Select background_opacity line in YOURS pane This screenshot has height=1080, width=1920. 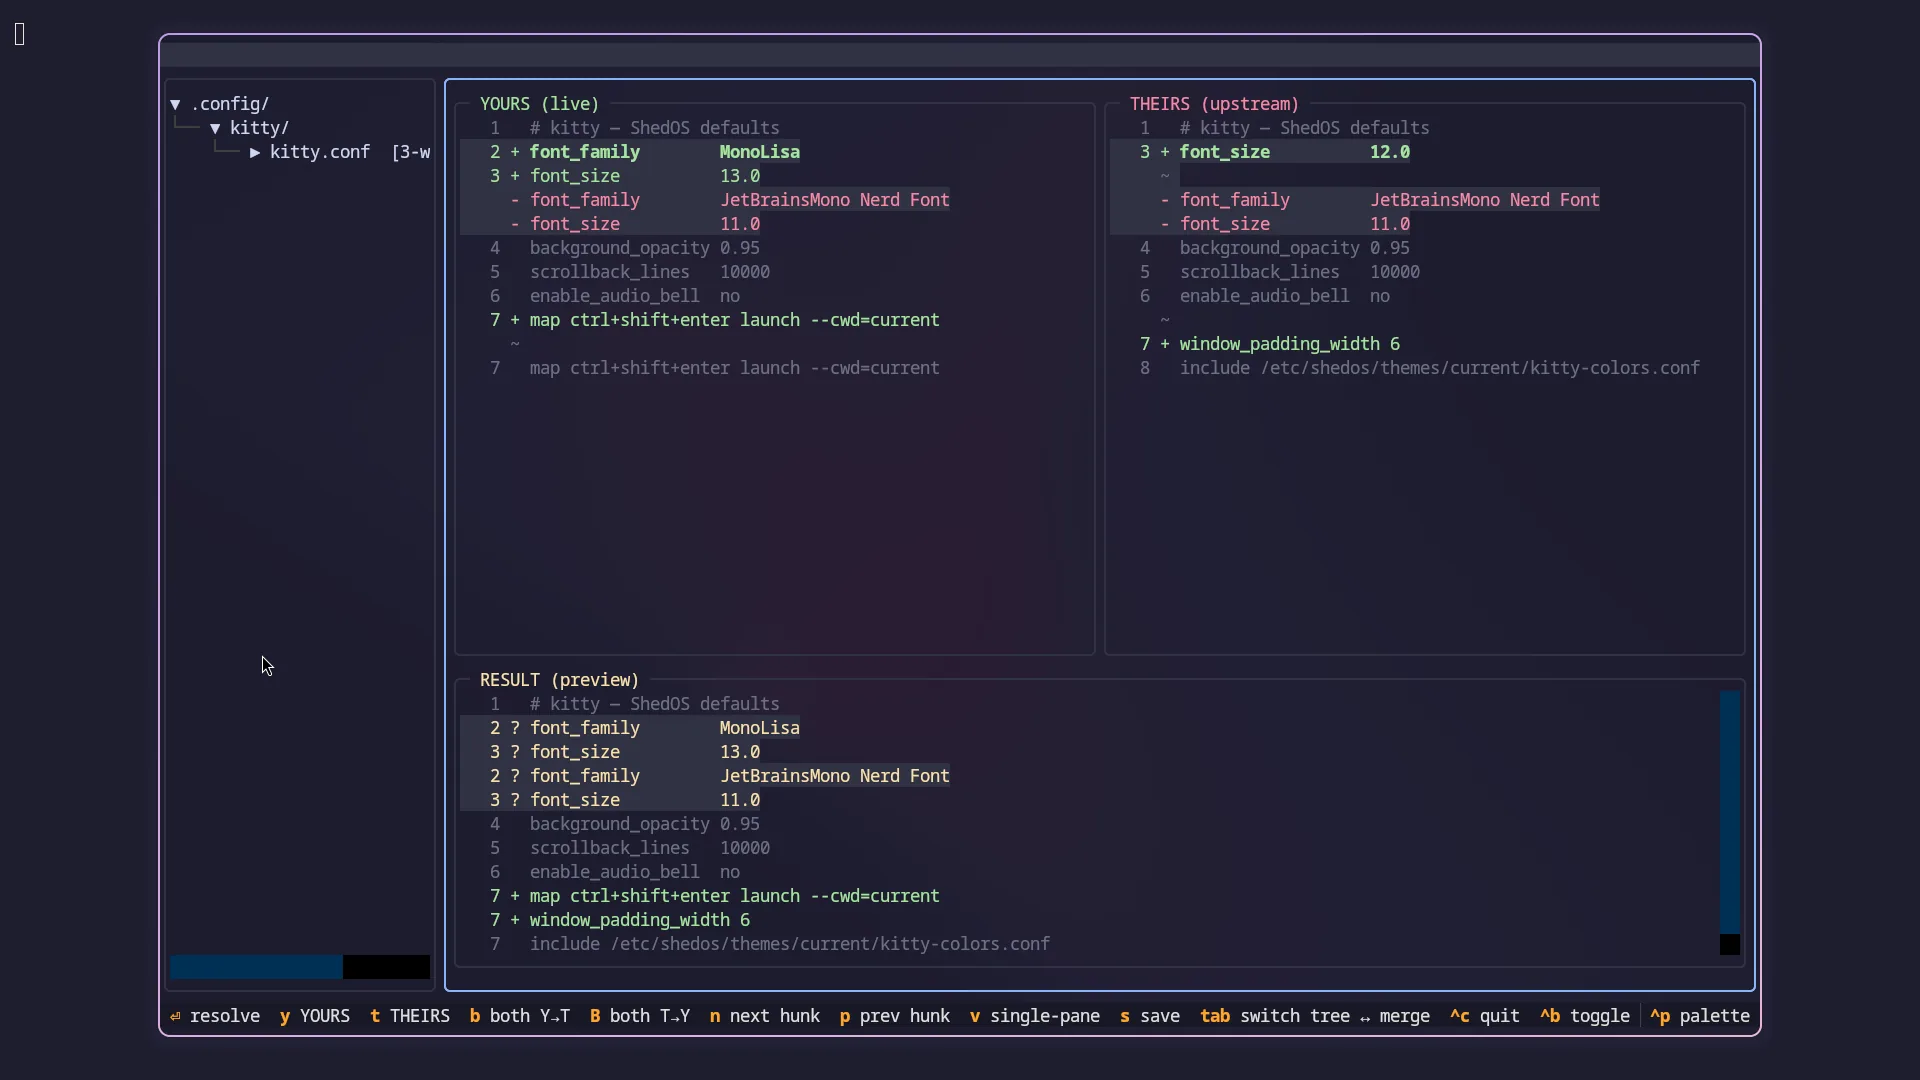pos(625,248)
